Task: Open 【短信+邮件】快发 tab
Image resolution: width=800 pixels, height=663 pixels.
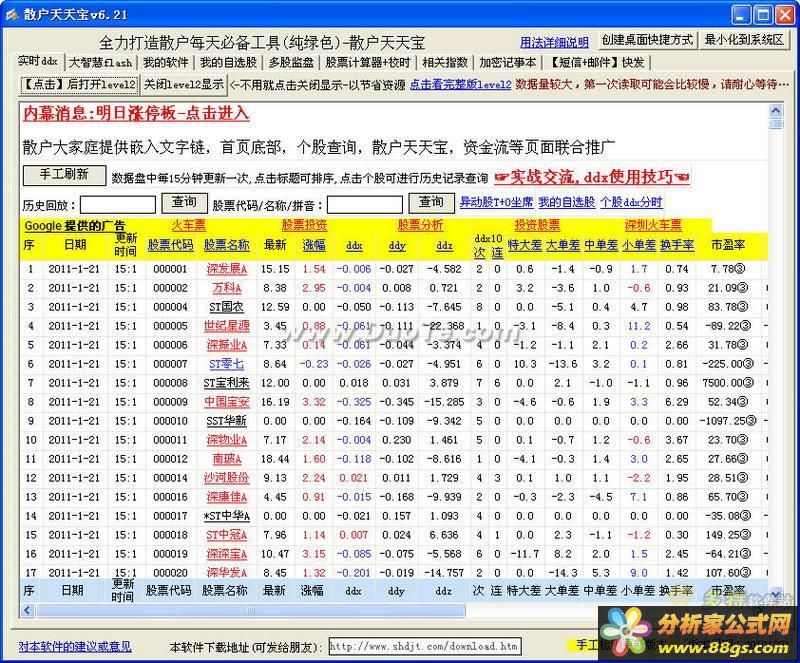Action: [597, 62]
